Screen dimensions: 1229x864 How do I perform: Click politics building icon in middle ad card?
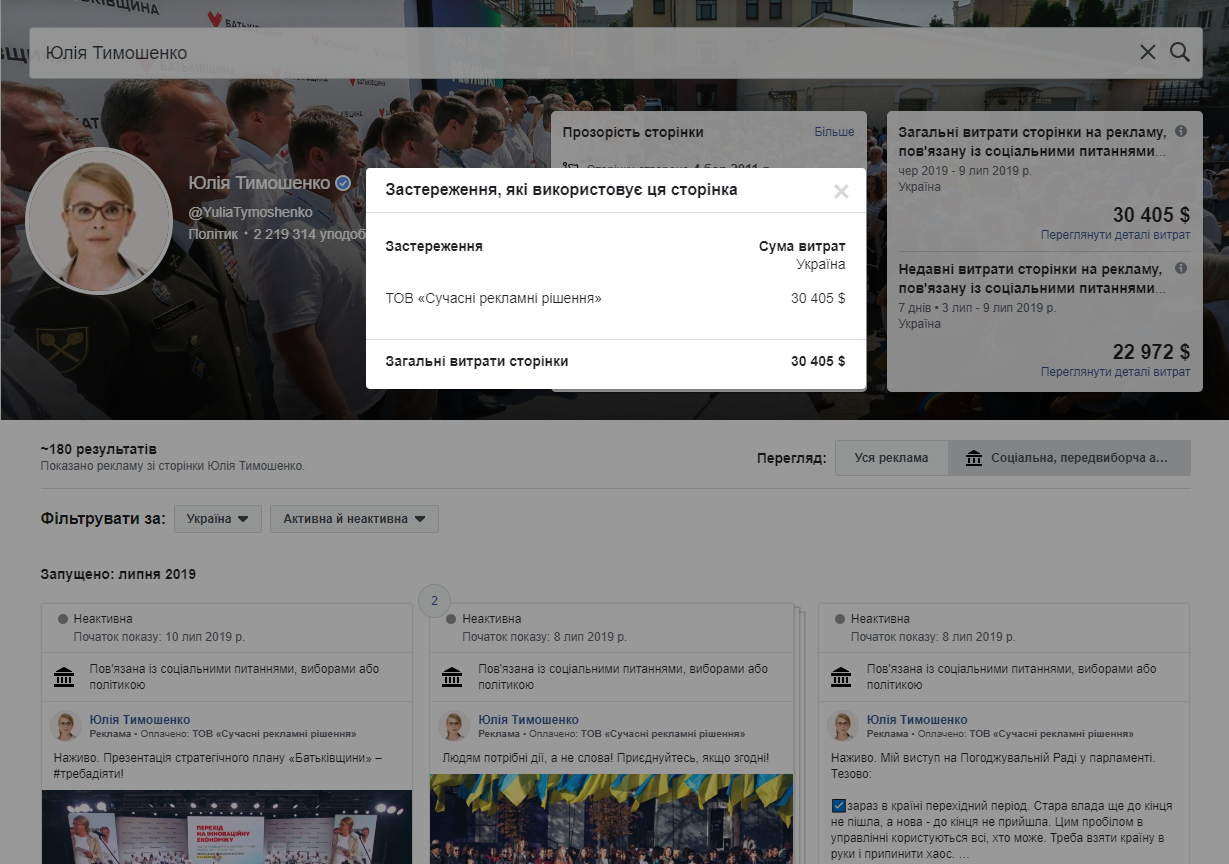(x=453, y=677)
